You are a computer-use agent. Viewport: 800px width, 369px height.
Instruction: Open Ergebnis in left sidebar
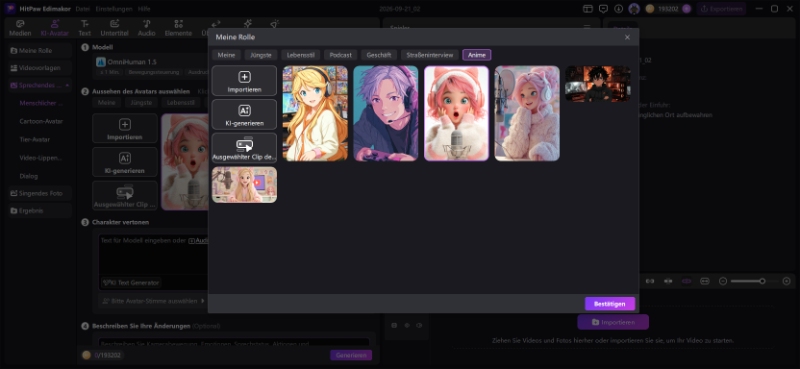[39, 211]
